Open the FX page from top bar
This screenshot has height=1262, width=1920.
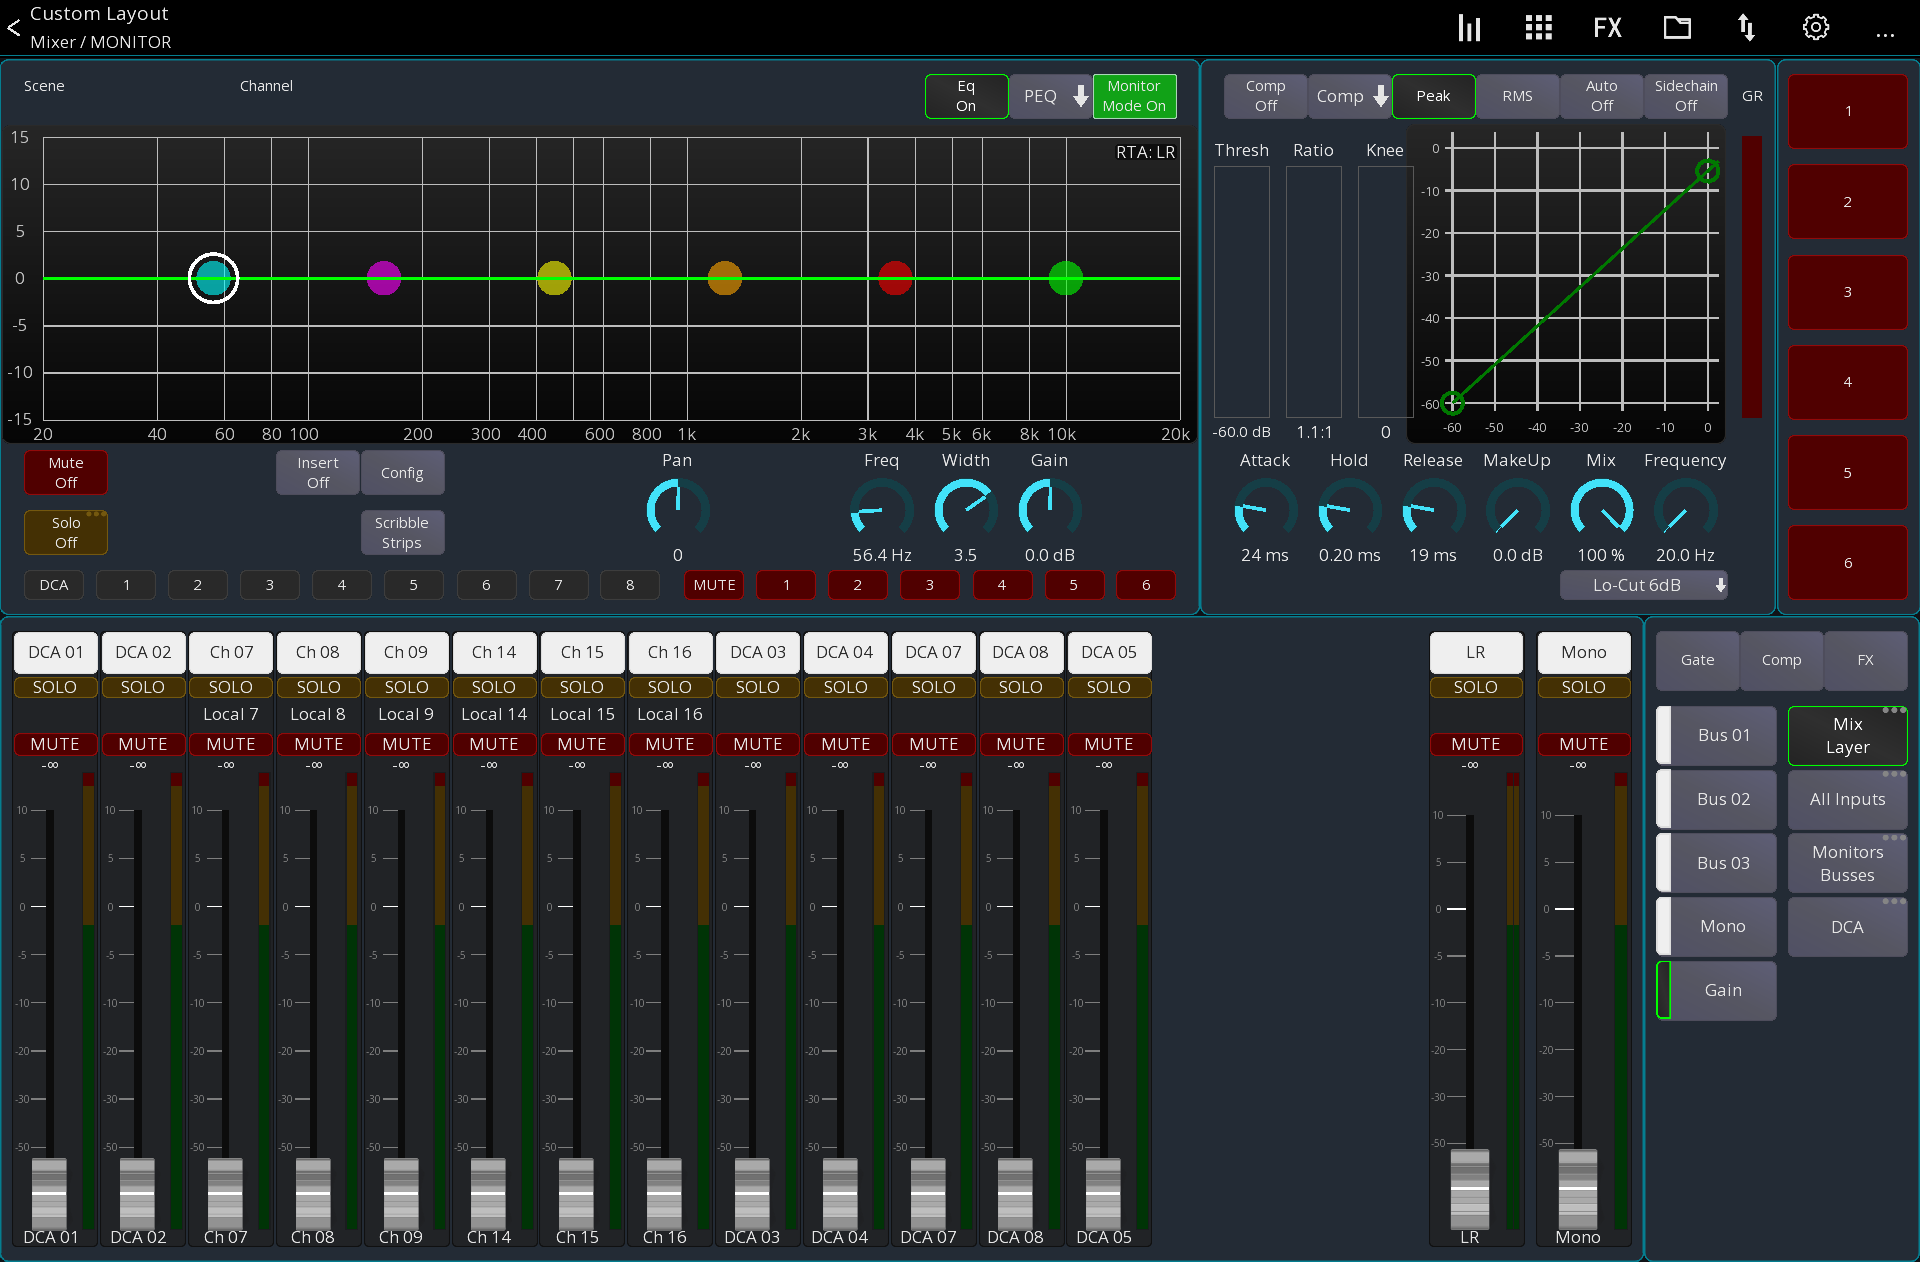click(1607, 28)
